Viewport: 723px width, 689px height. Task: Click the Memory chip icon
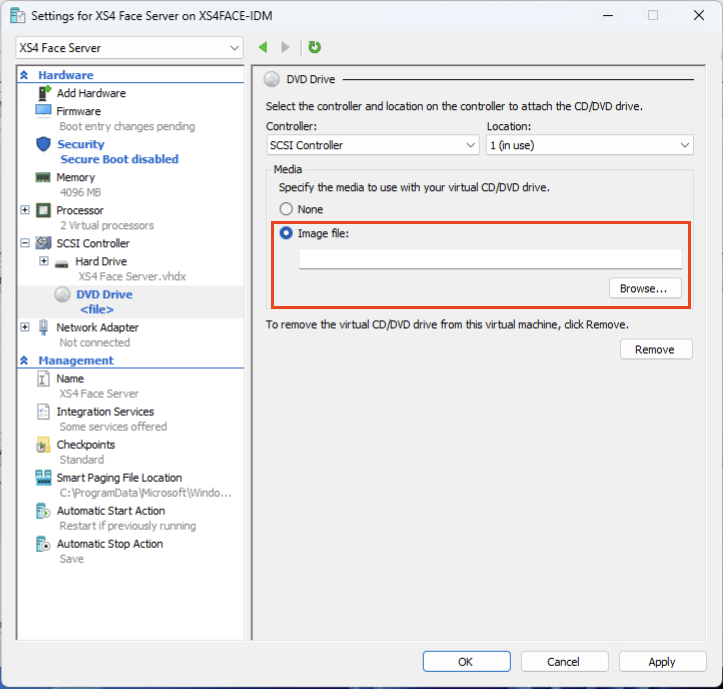(43, 178)
